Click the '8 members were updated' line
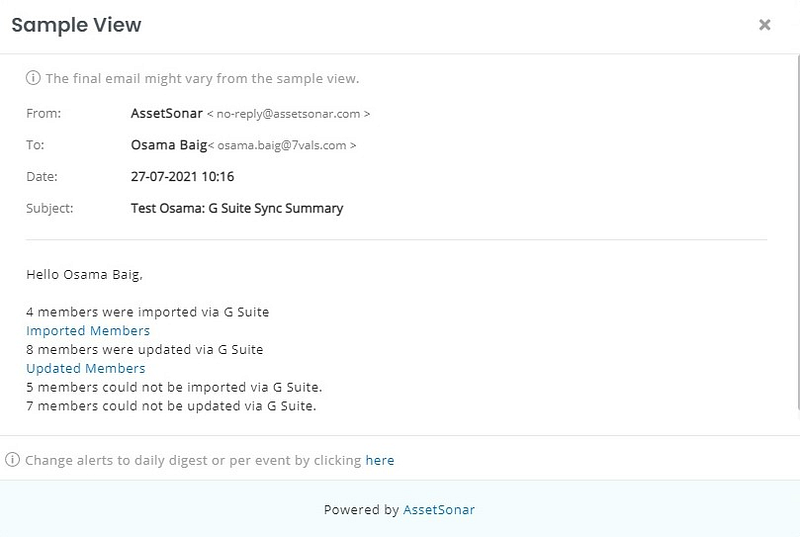Viewport: 800px width, 537px height. pos(145,350)
